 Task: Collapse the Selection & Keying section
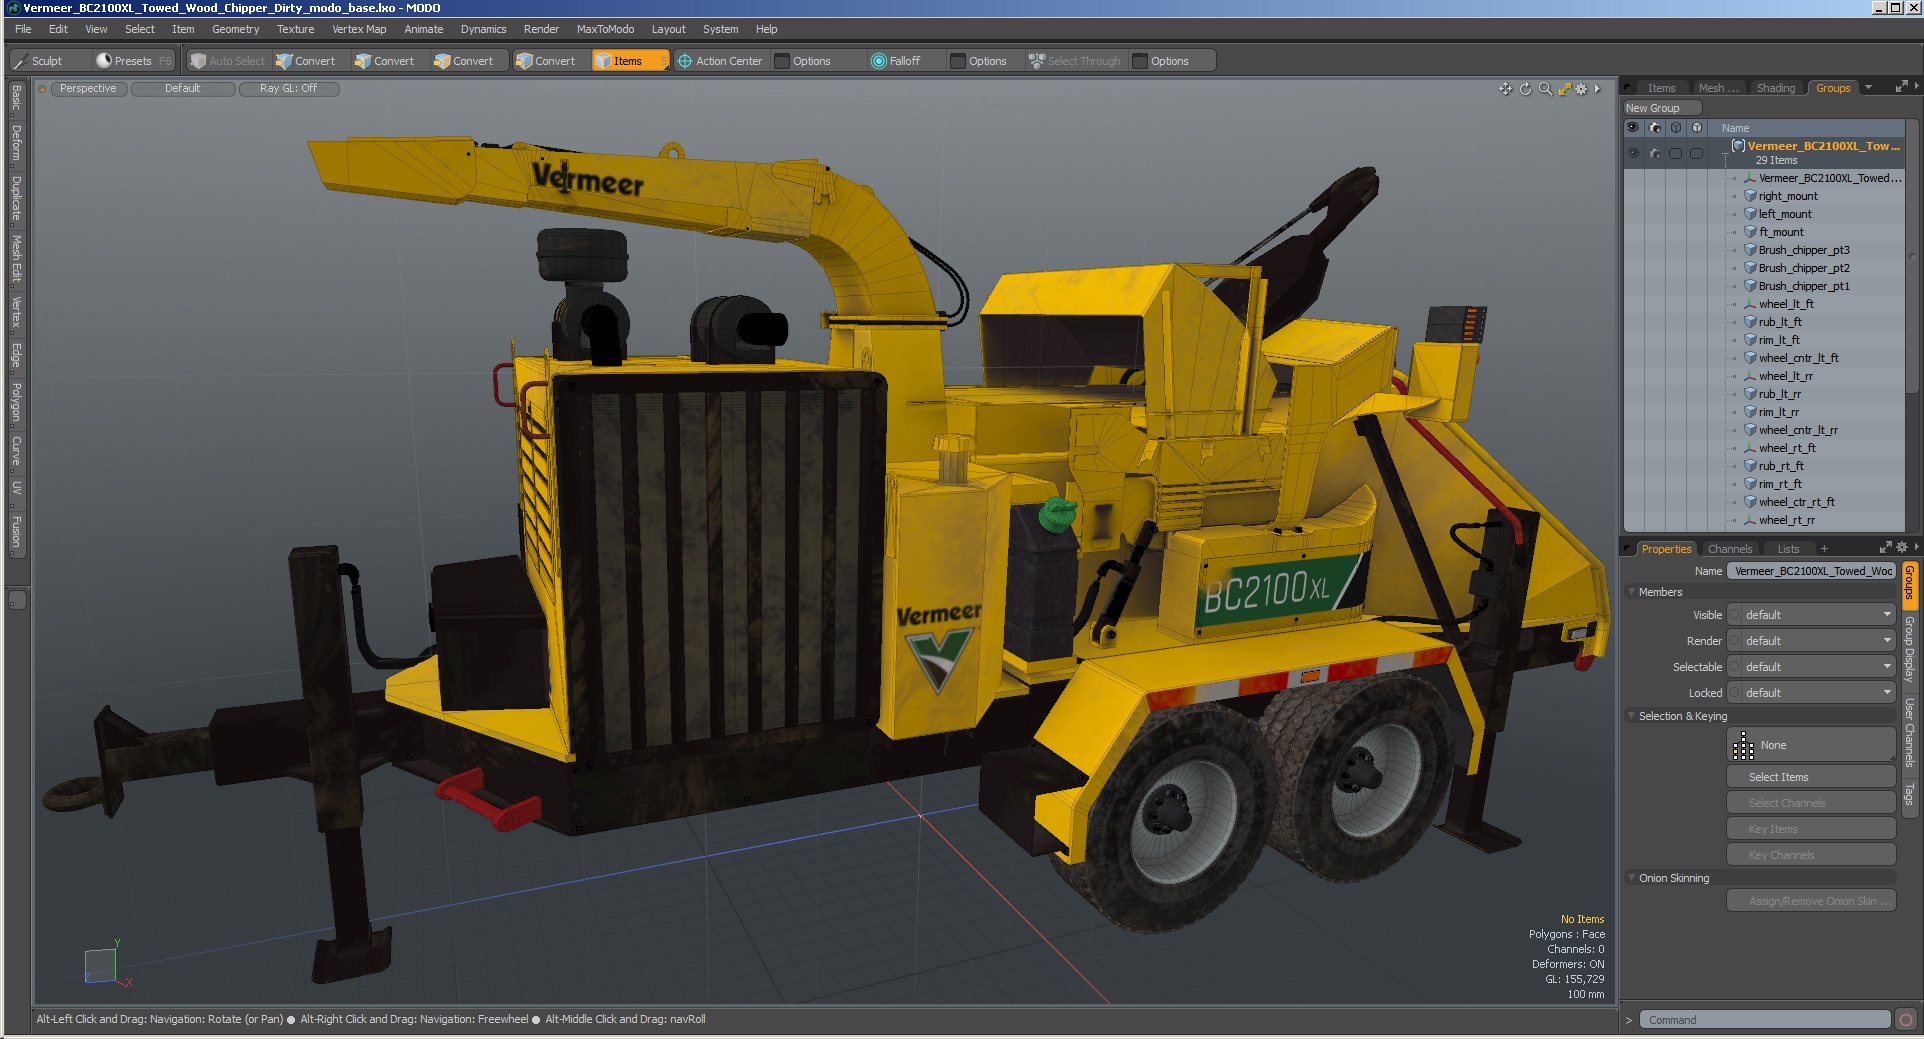1631,716
